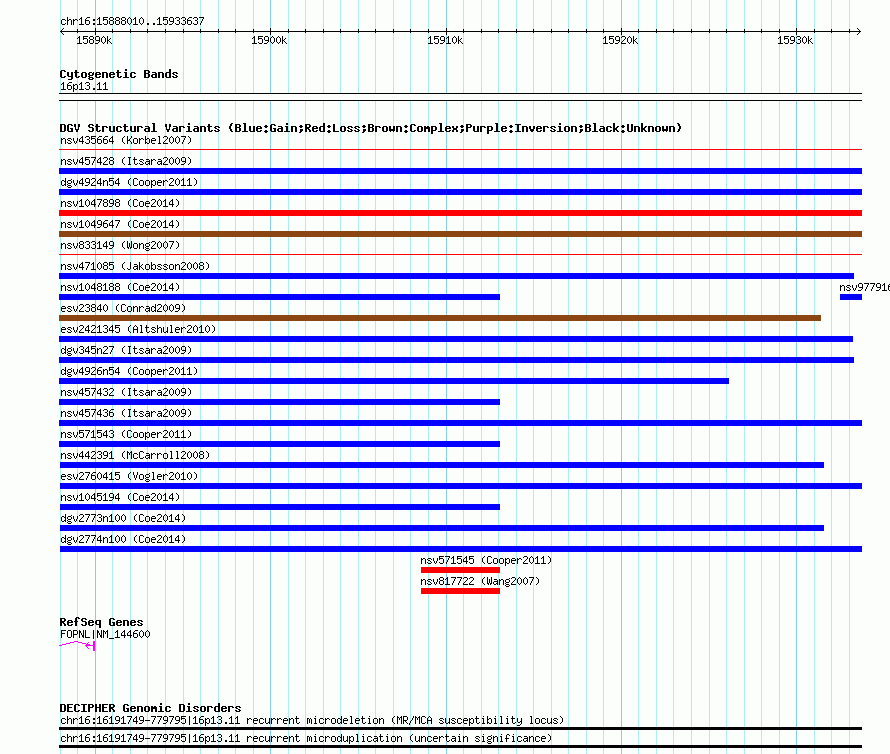Click the nsv435664 (Korbel2007) variant label

[126, 140]
